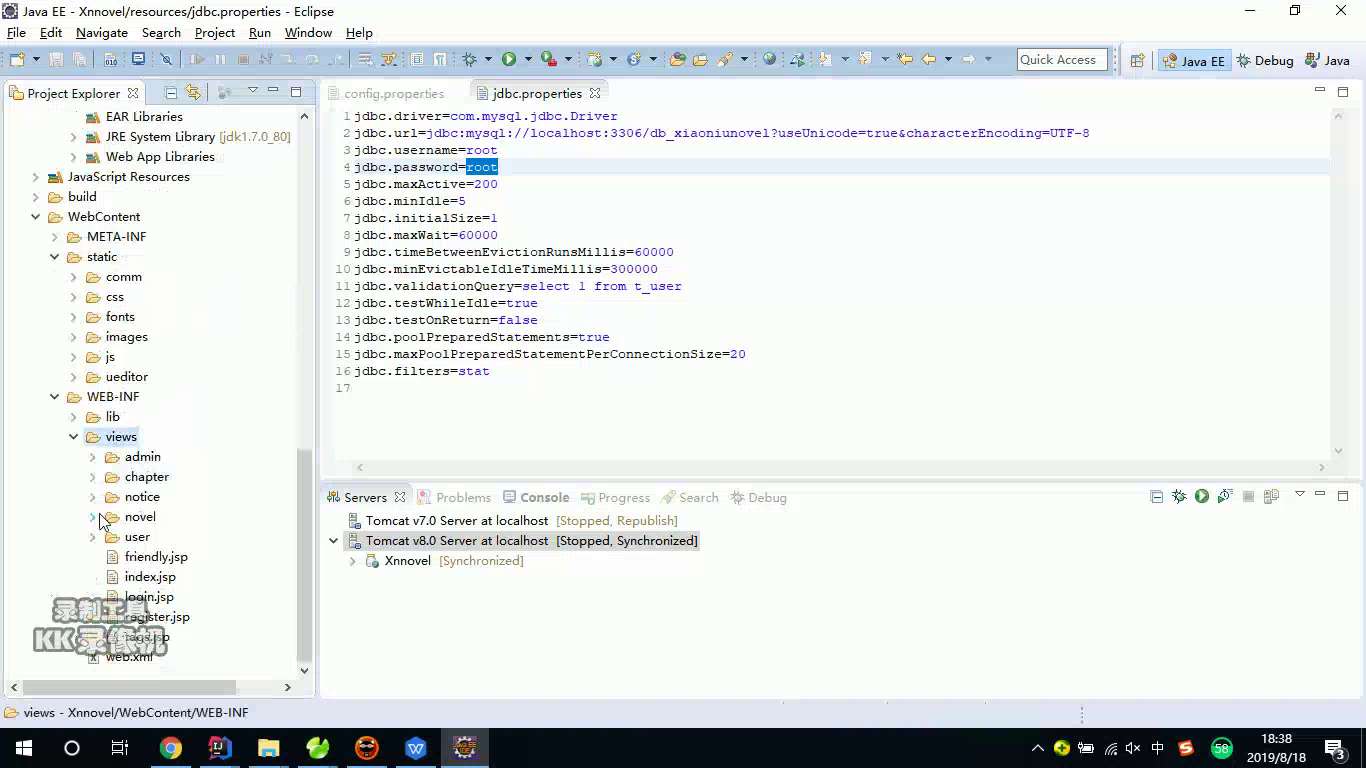Image resolution: width=1366 pixels, height=768 pixels.
Task: Expand the JRE System Library node
Action: 74,137
